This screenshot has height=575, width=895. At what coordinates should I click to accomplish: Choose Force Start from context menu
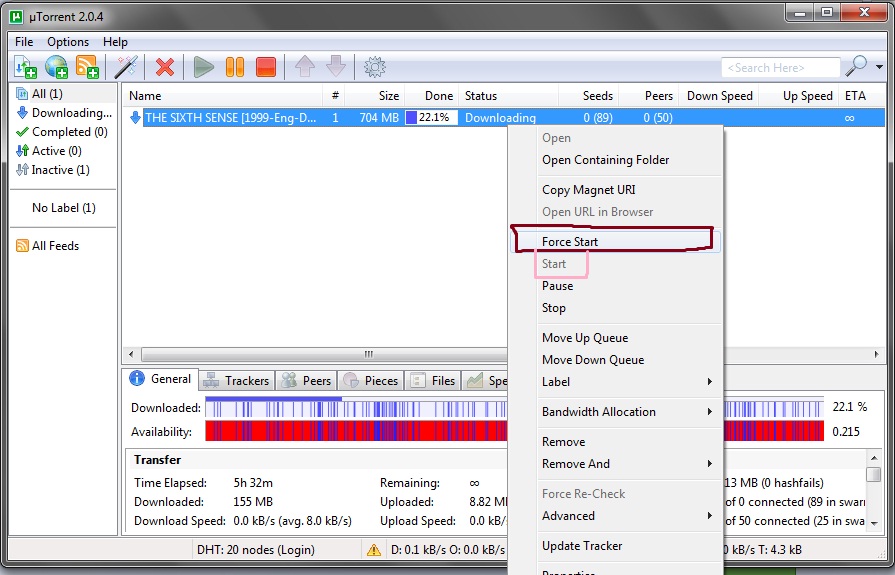pos(615,242)
